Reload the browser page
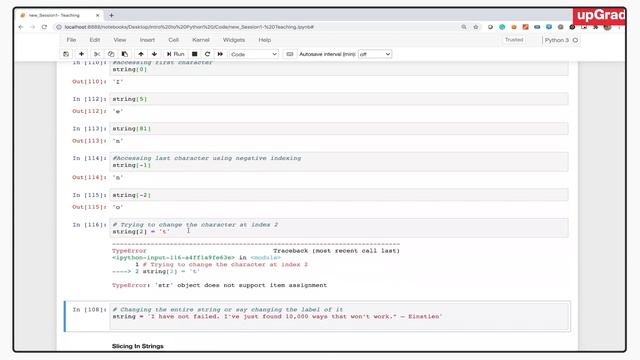Screen dimensions: 640x360 click(44, 27)
